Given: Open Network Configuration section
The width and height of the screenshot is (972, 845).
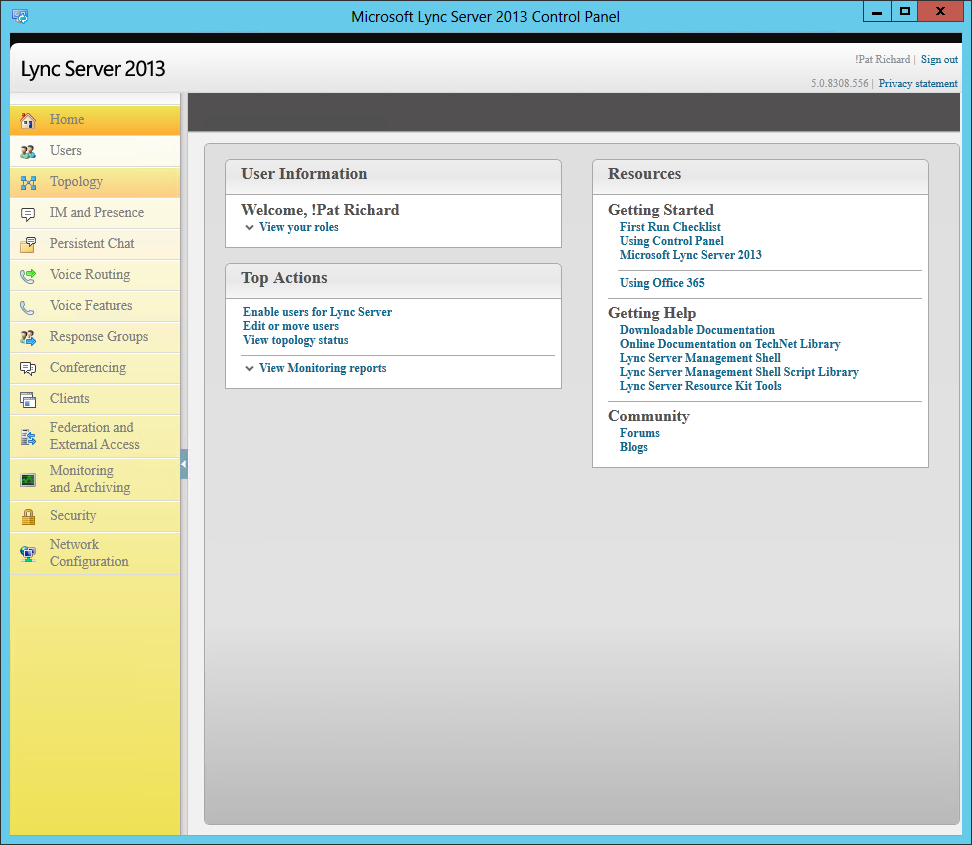Looking at the screenshot, I should coord(95,553).
